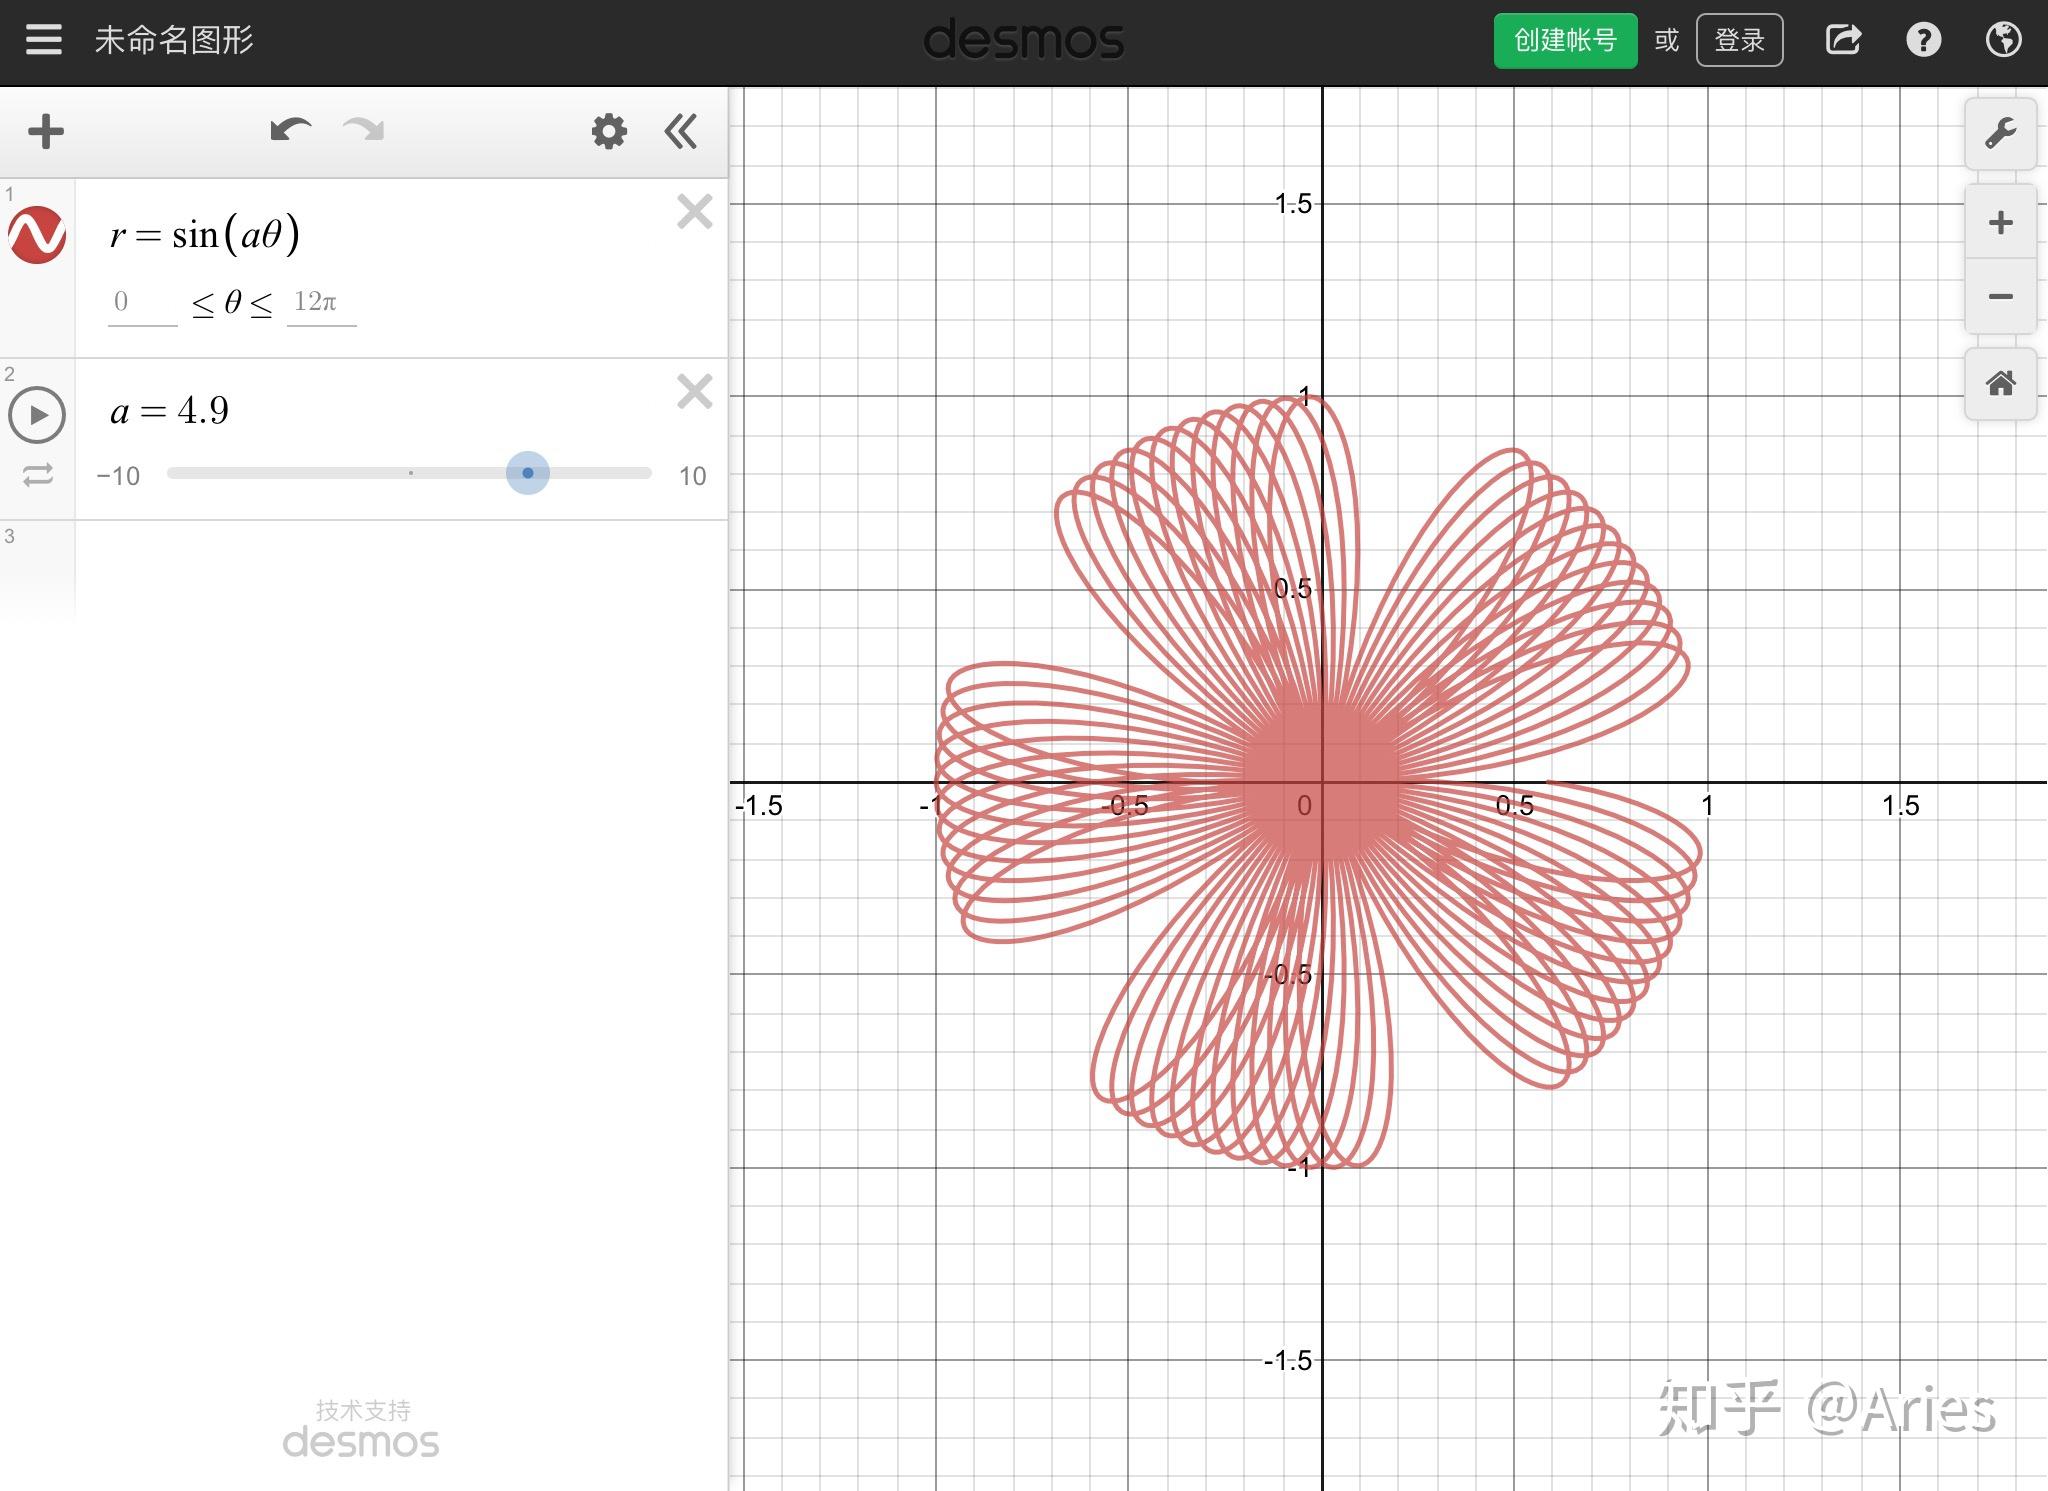Open the hamburger main menu
2048x1491 pixels.
(43, 40)
